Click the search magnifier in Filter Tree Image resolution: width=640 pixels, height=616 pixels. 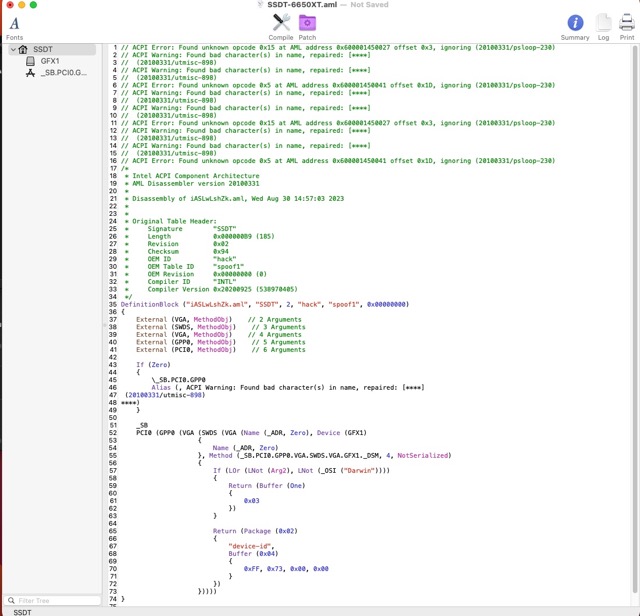click(x=10, y=601)
